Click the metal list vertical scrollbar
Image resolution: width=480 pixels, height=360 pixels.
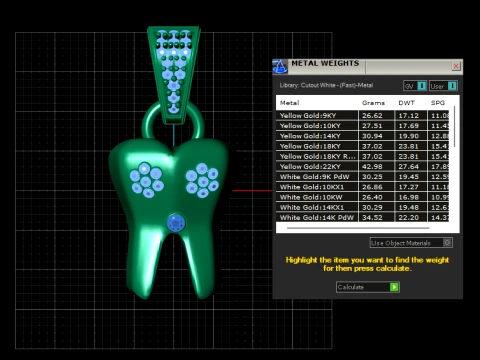(454, 127)
